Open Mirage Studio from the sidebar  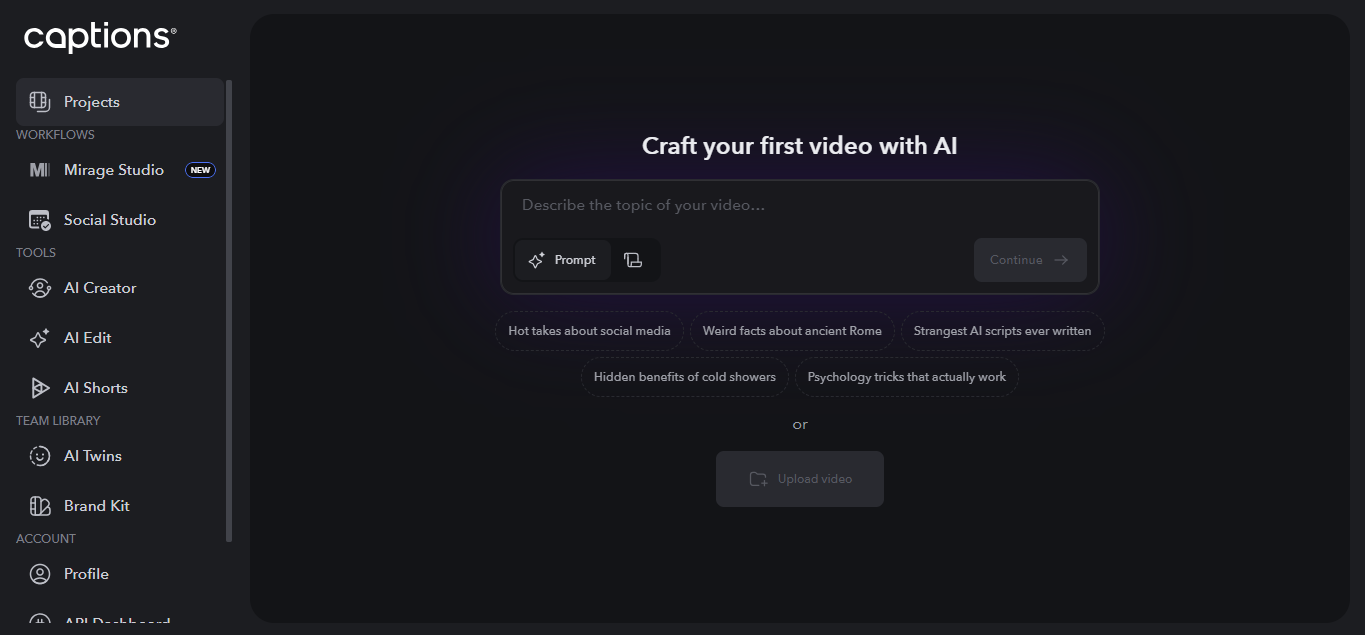point(113,169)
